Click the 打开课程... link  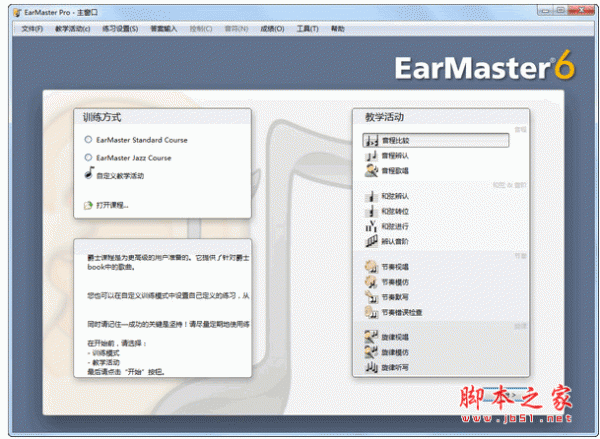point(112,206)
